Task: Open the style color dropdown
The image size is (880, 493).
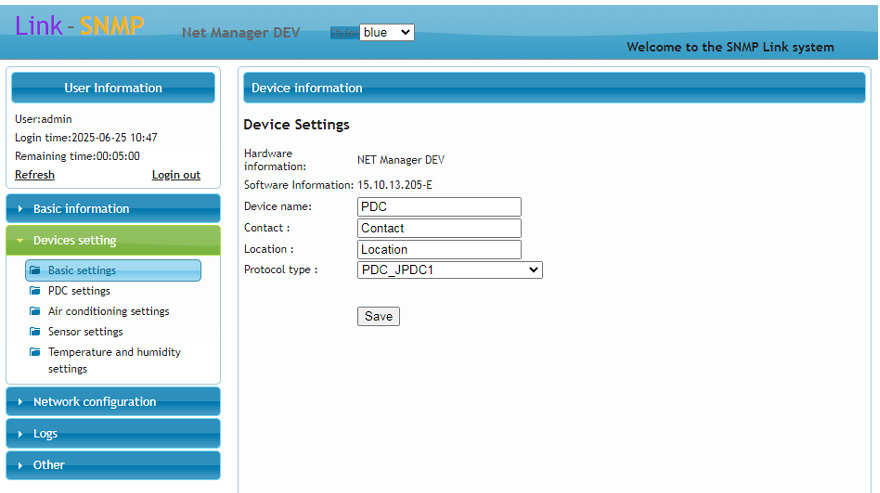Action: point(386,32)
